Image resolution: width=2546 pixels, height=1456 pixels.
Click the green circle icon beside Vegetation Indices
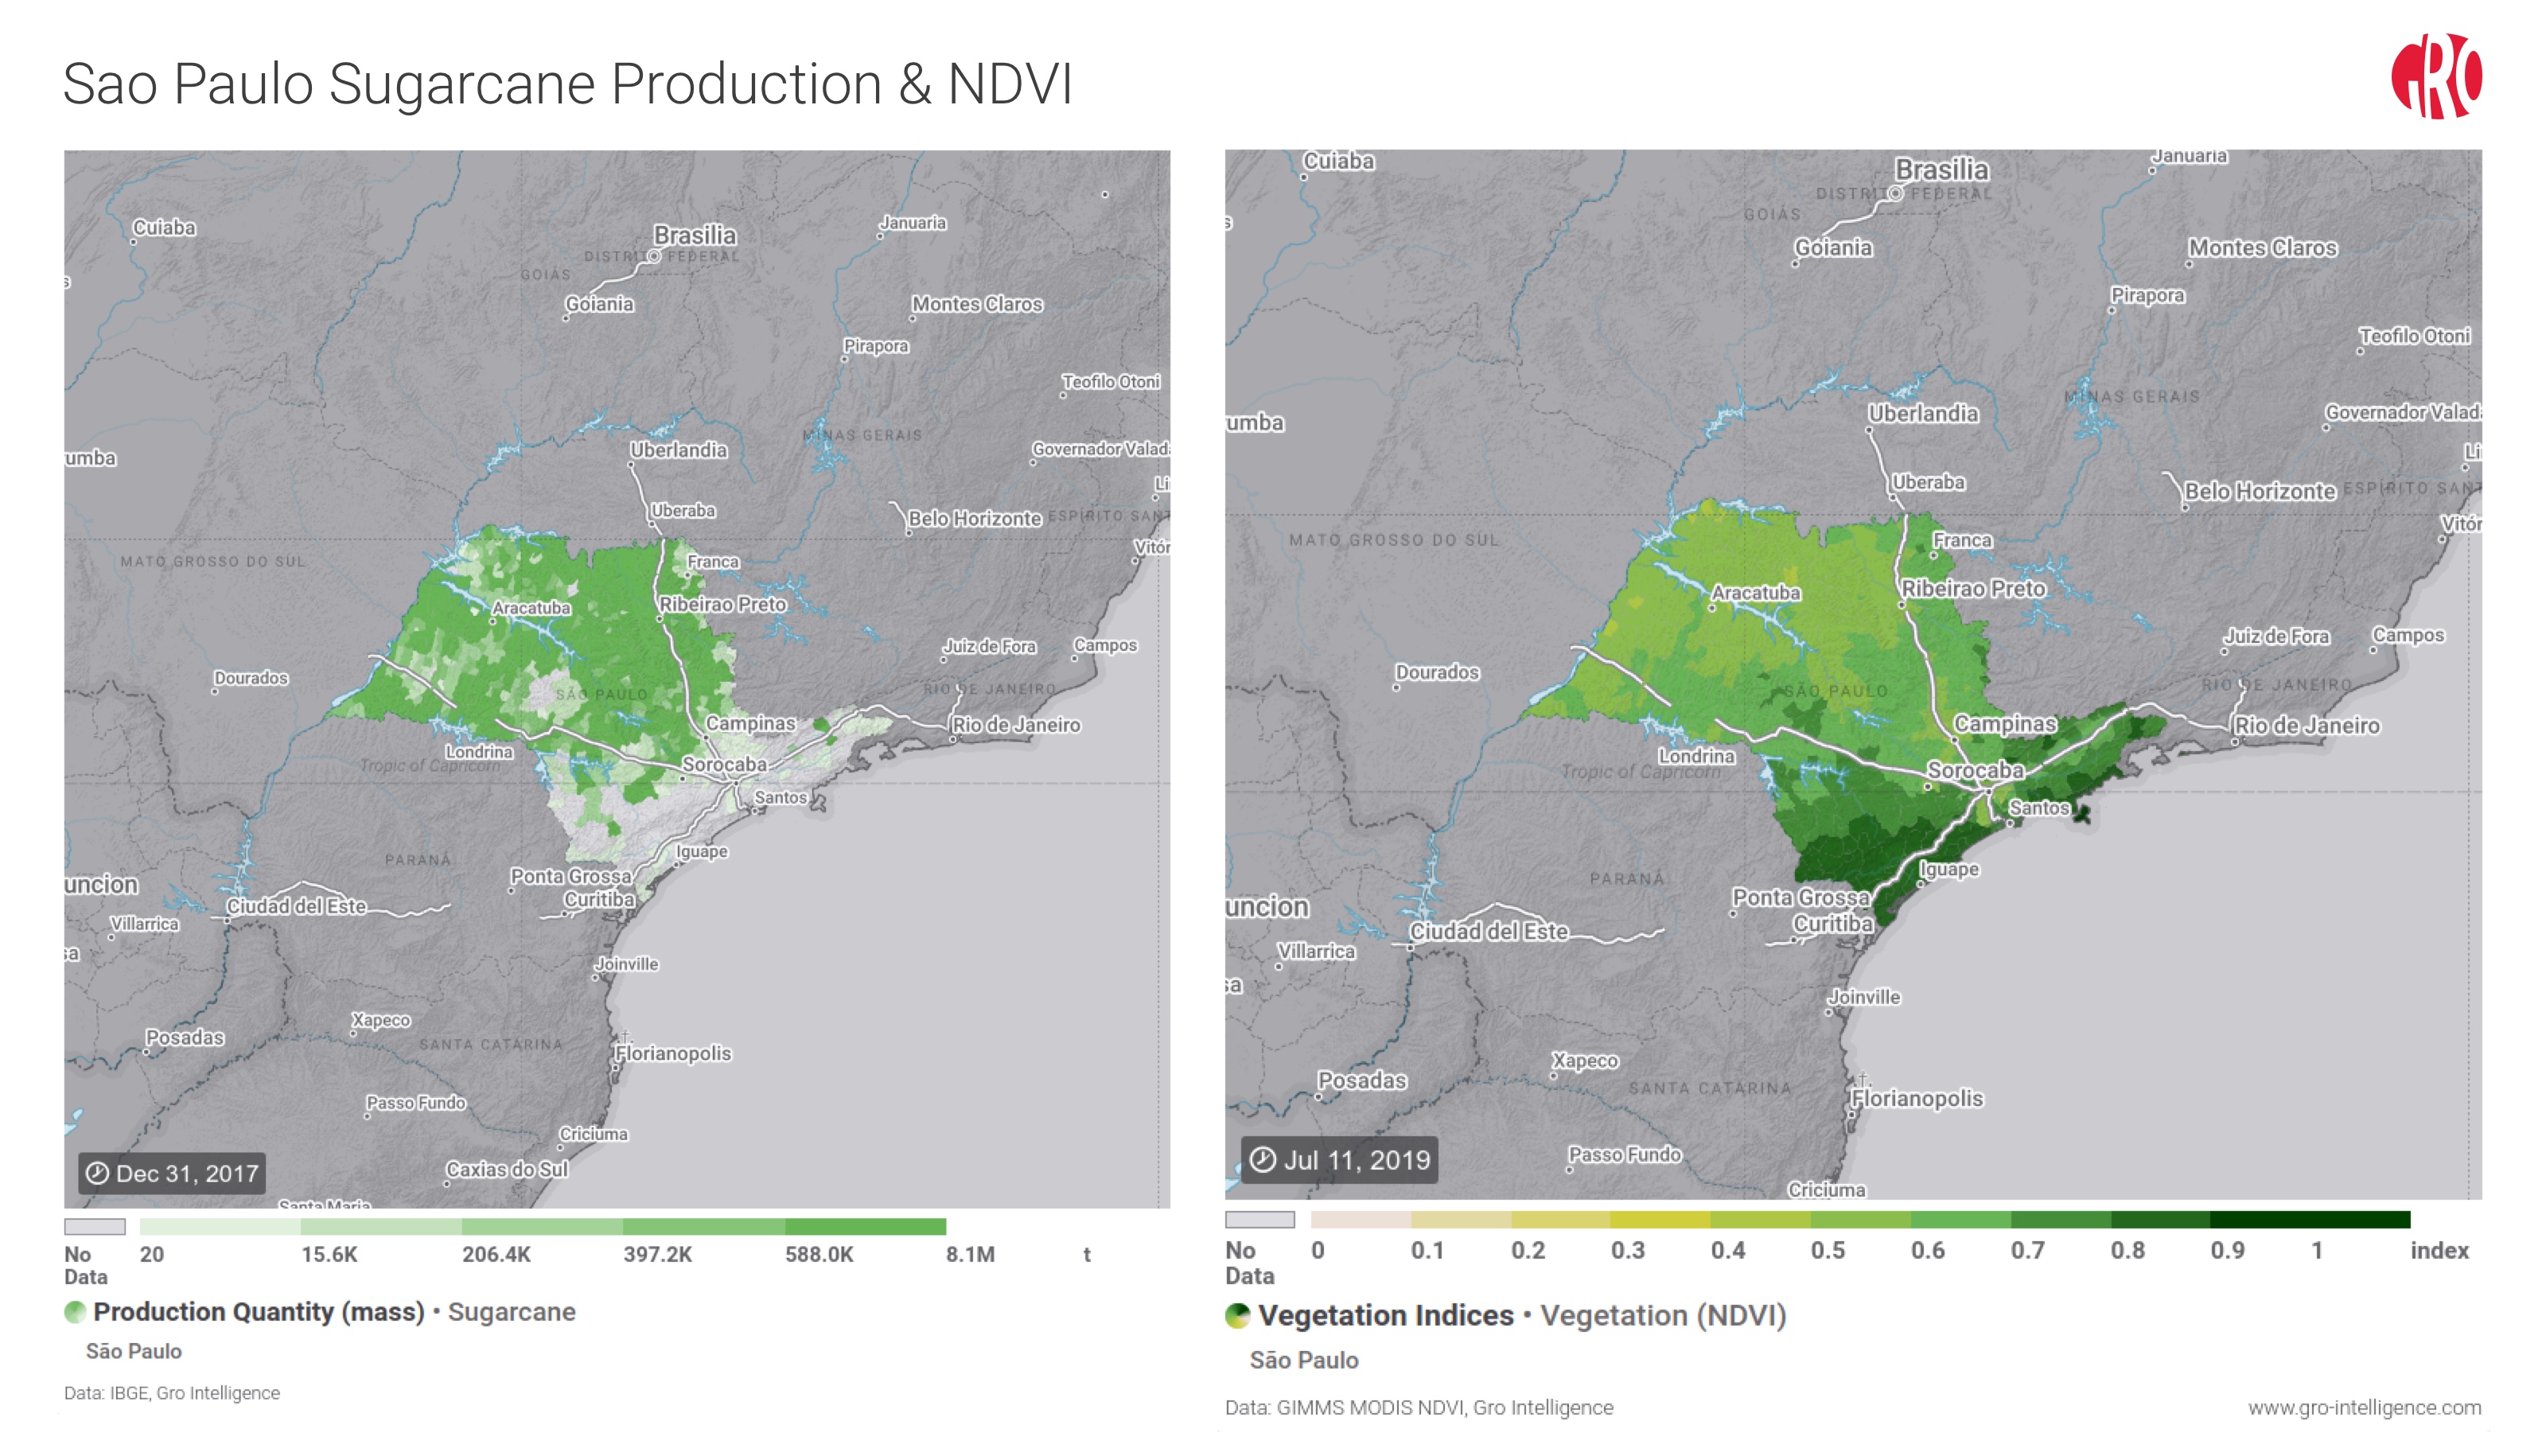pos(1237,1316)
